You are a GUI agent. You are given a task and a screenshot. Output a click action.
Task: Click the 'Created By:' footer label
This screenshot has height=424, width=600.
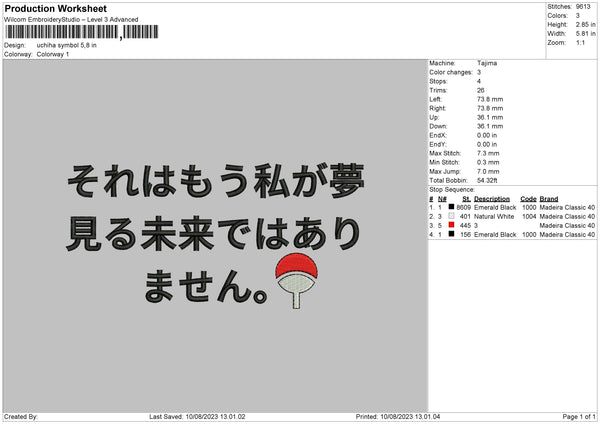(x=21, y=416)
